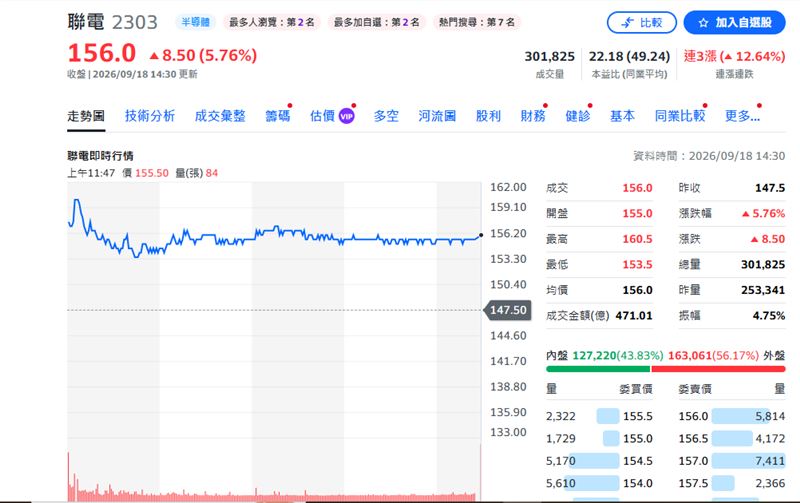
Task: Click the 均價 156.0 value
Action: (637, 290)
